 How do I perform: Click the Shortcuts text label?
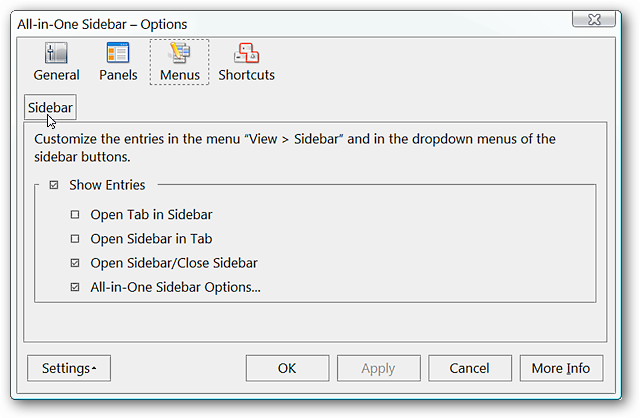tap(246, 75)
